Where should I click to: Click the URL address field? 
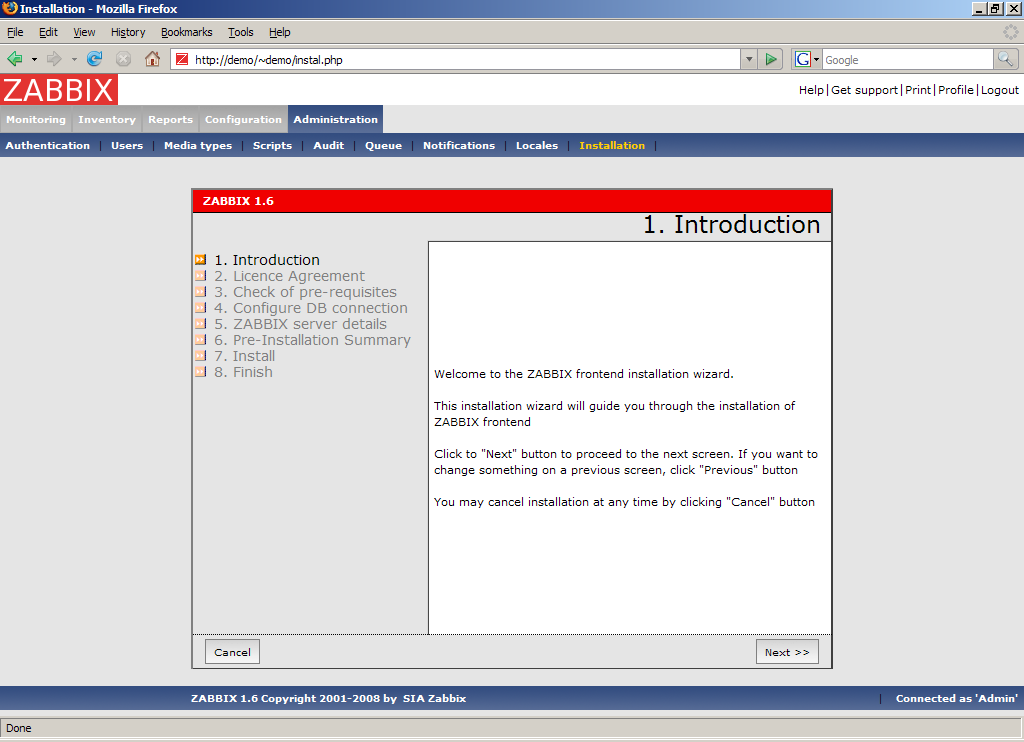[456, 59]
